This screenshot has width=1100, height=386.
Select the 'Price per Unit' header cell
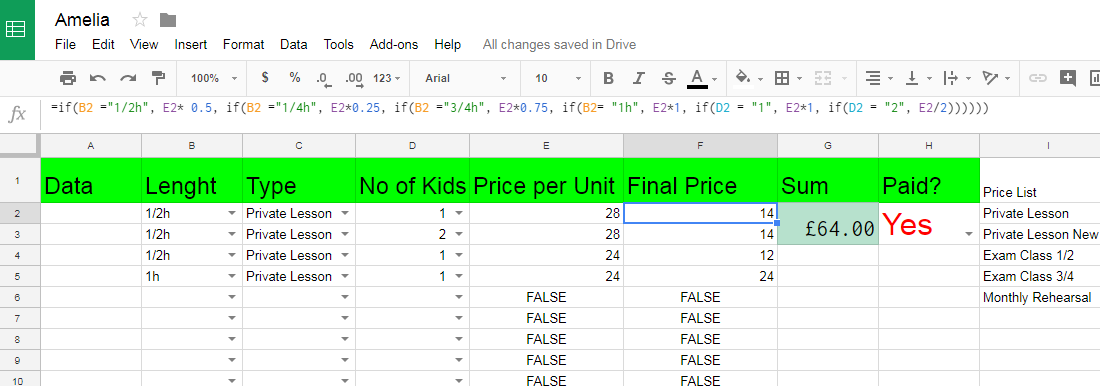(546, 180)
